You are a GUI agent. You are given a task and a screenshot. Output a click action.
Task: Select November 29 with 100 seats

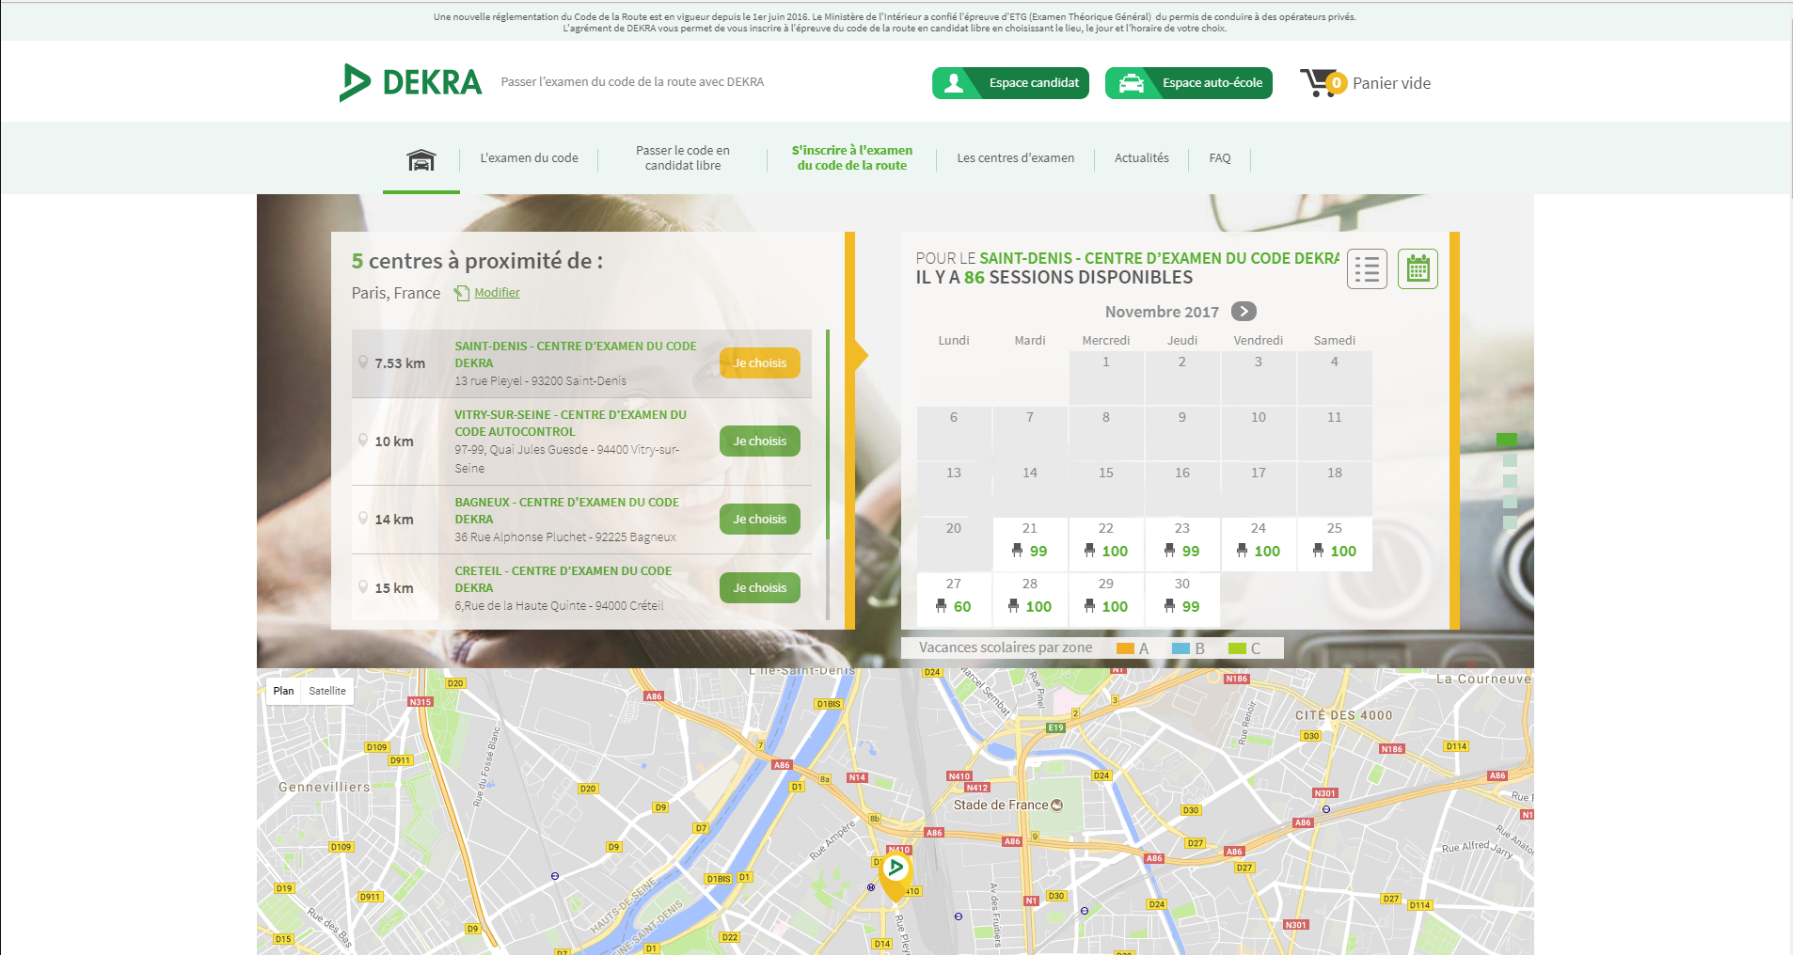pyautogui.click(x=1106, y=600)
